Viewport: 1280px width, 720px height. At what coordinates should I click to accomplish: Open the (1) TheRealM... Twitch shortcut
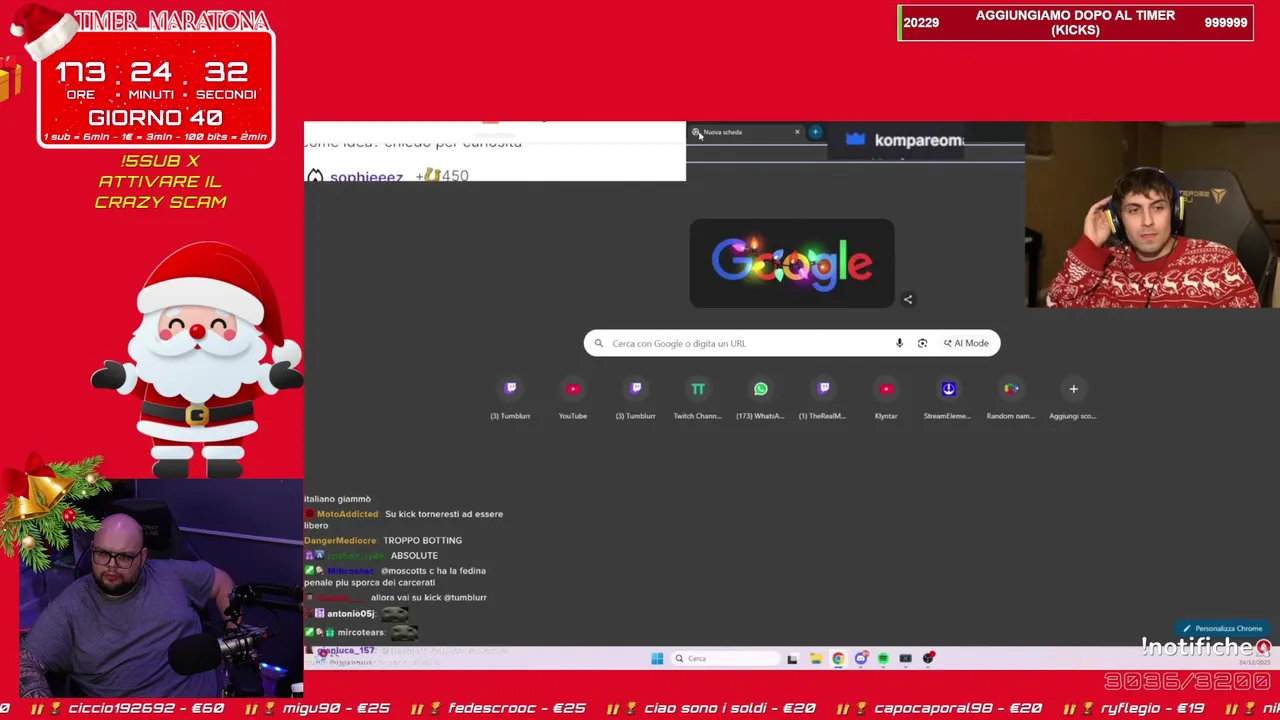tap(823, 397)
